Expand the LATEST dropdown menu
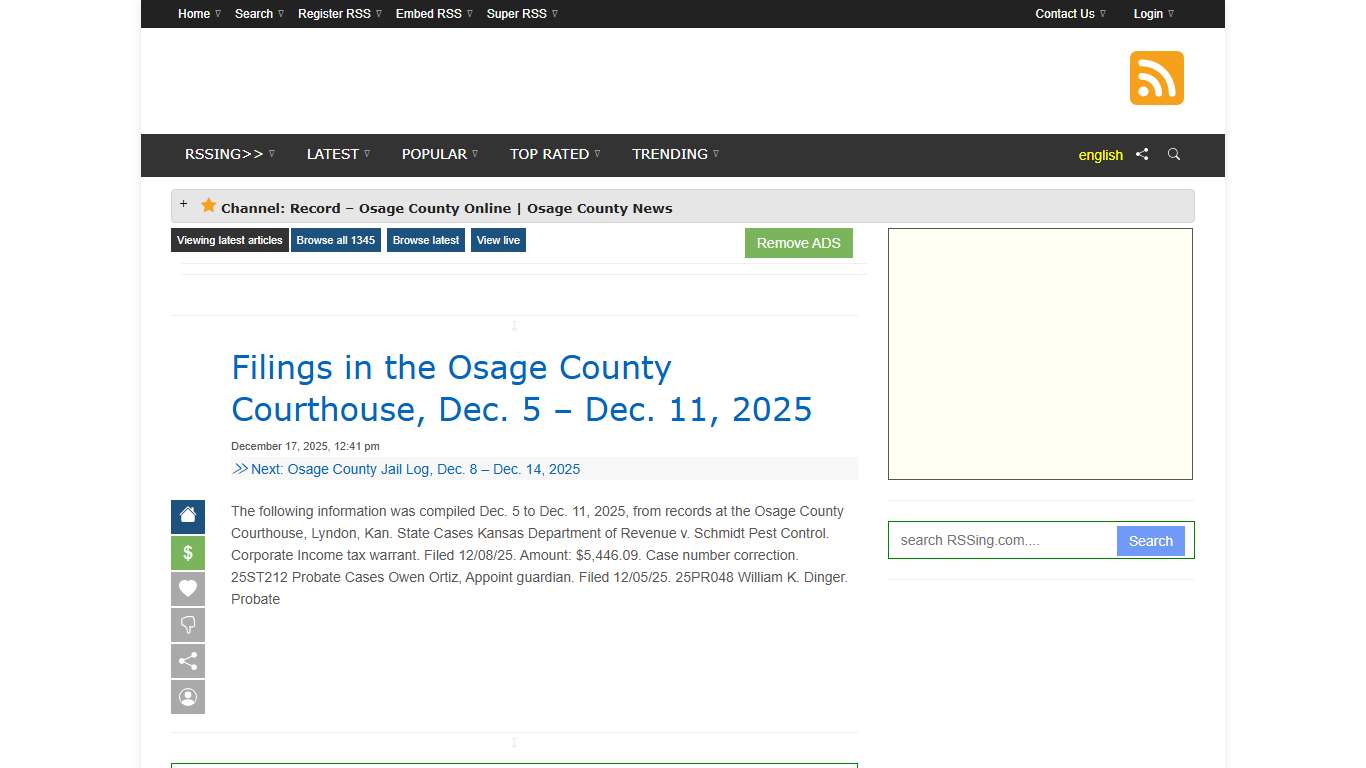The height and width of the screenshot is (768, 1366). 334,154
